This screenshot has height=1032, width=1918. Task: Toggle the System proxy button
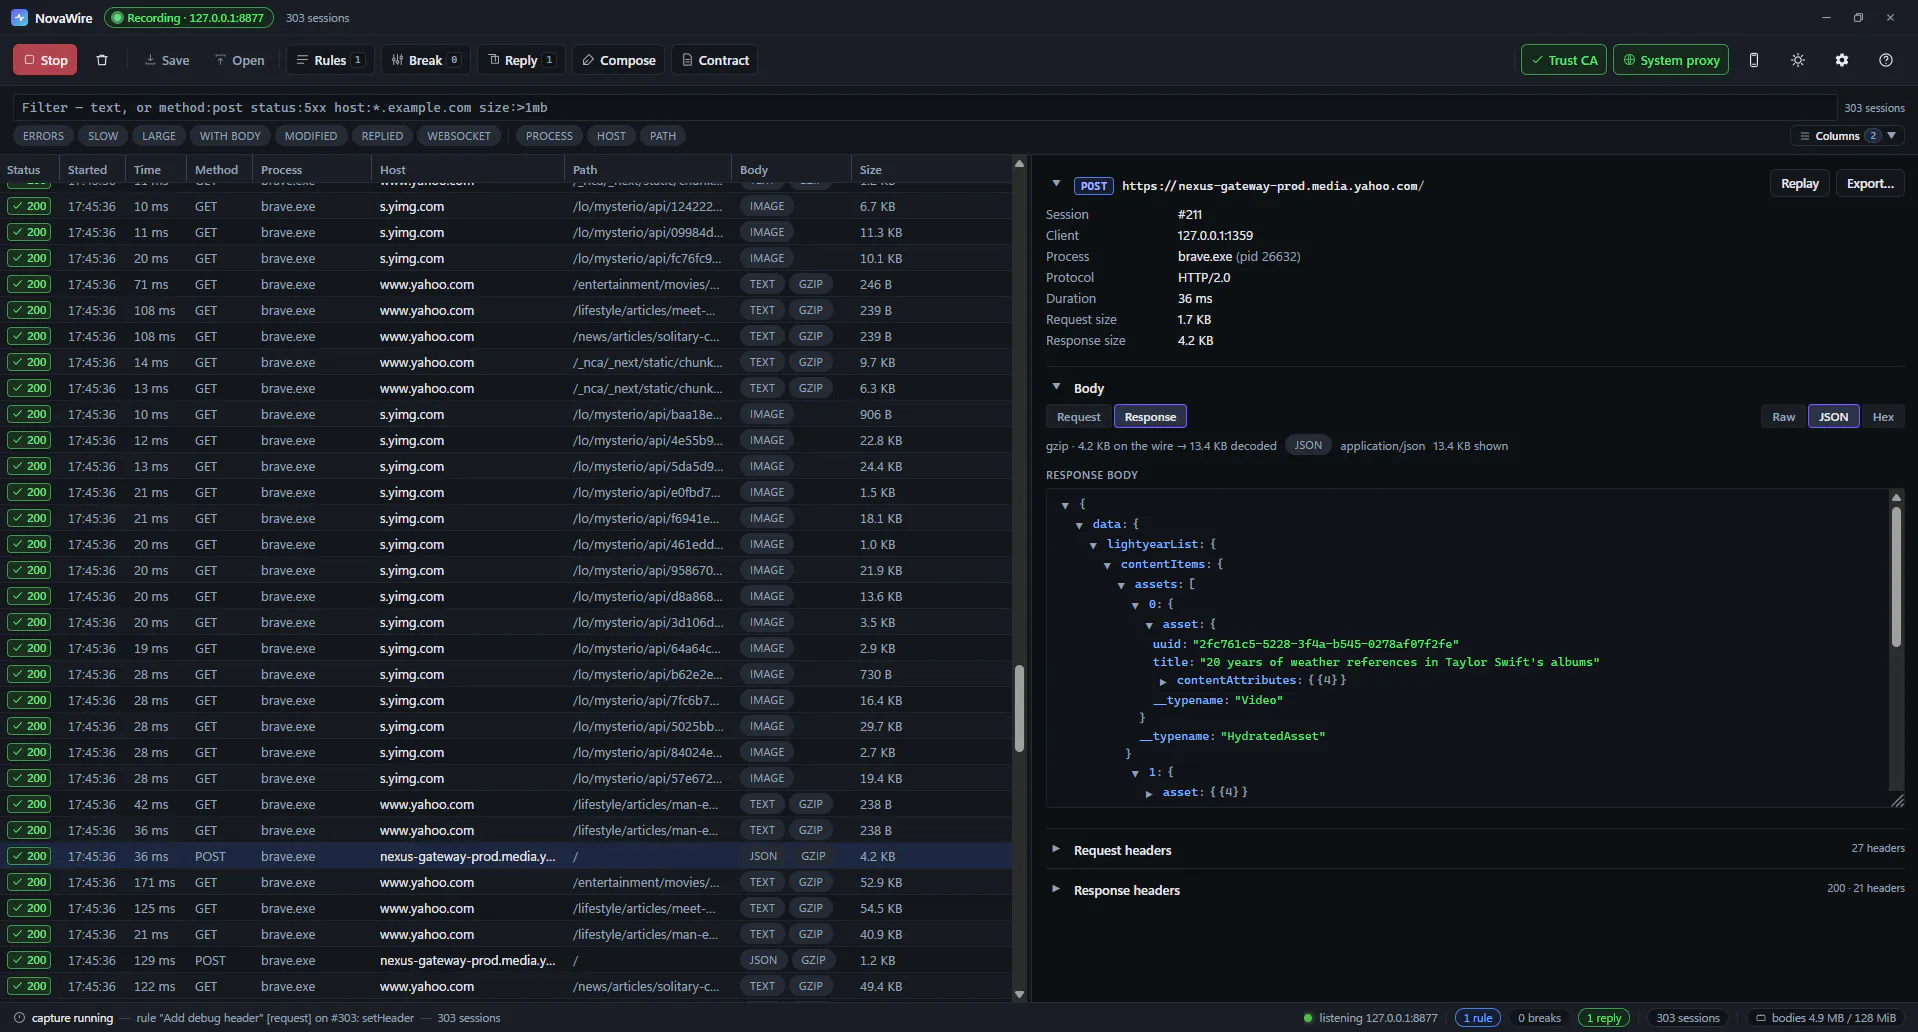(1671, 60)
